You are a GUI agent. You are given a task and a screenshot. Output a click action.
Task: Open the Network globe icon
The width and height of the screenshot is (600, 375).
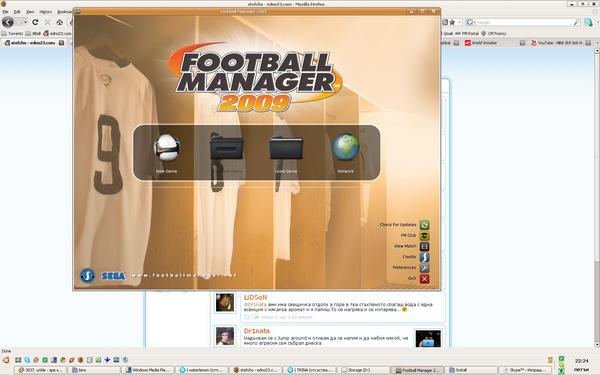346,147
